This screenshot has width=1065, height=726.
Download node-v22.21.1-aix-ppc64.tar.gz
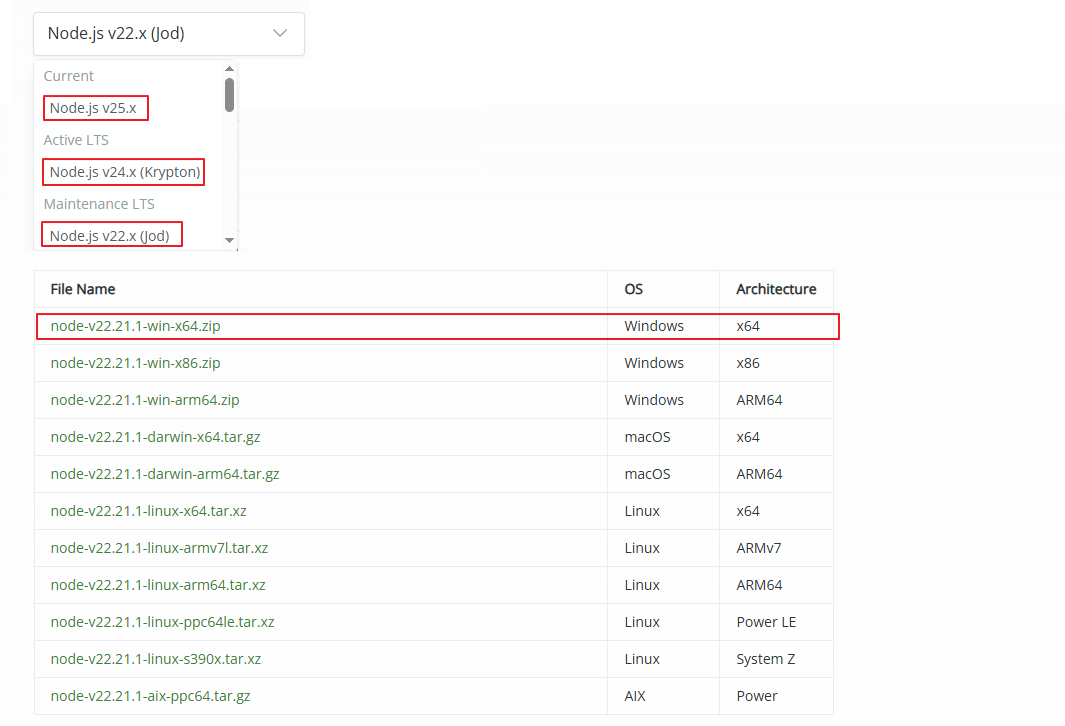[x=150, y=696]
